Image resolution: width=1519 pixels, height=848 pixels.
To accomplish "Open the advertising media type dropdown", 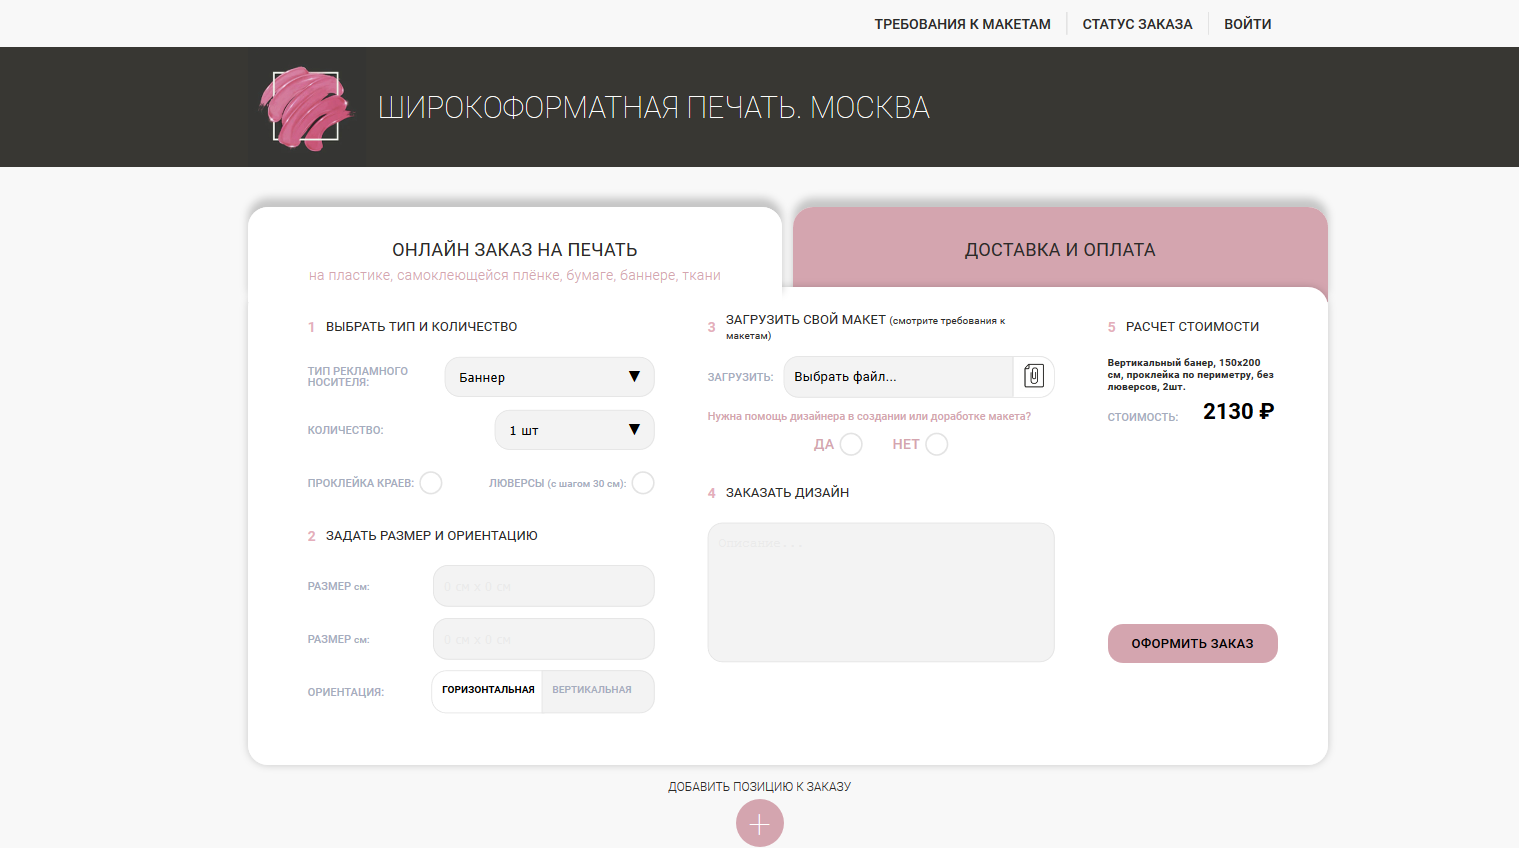I will tap(549, 377).
